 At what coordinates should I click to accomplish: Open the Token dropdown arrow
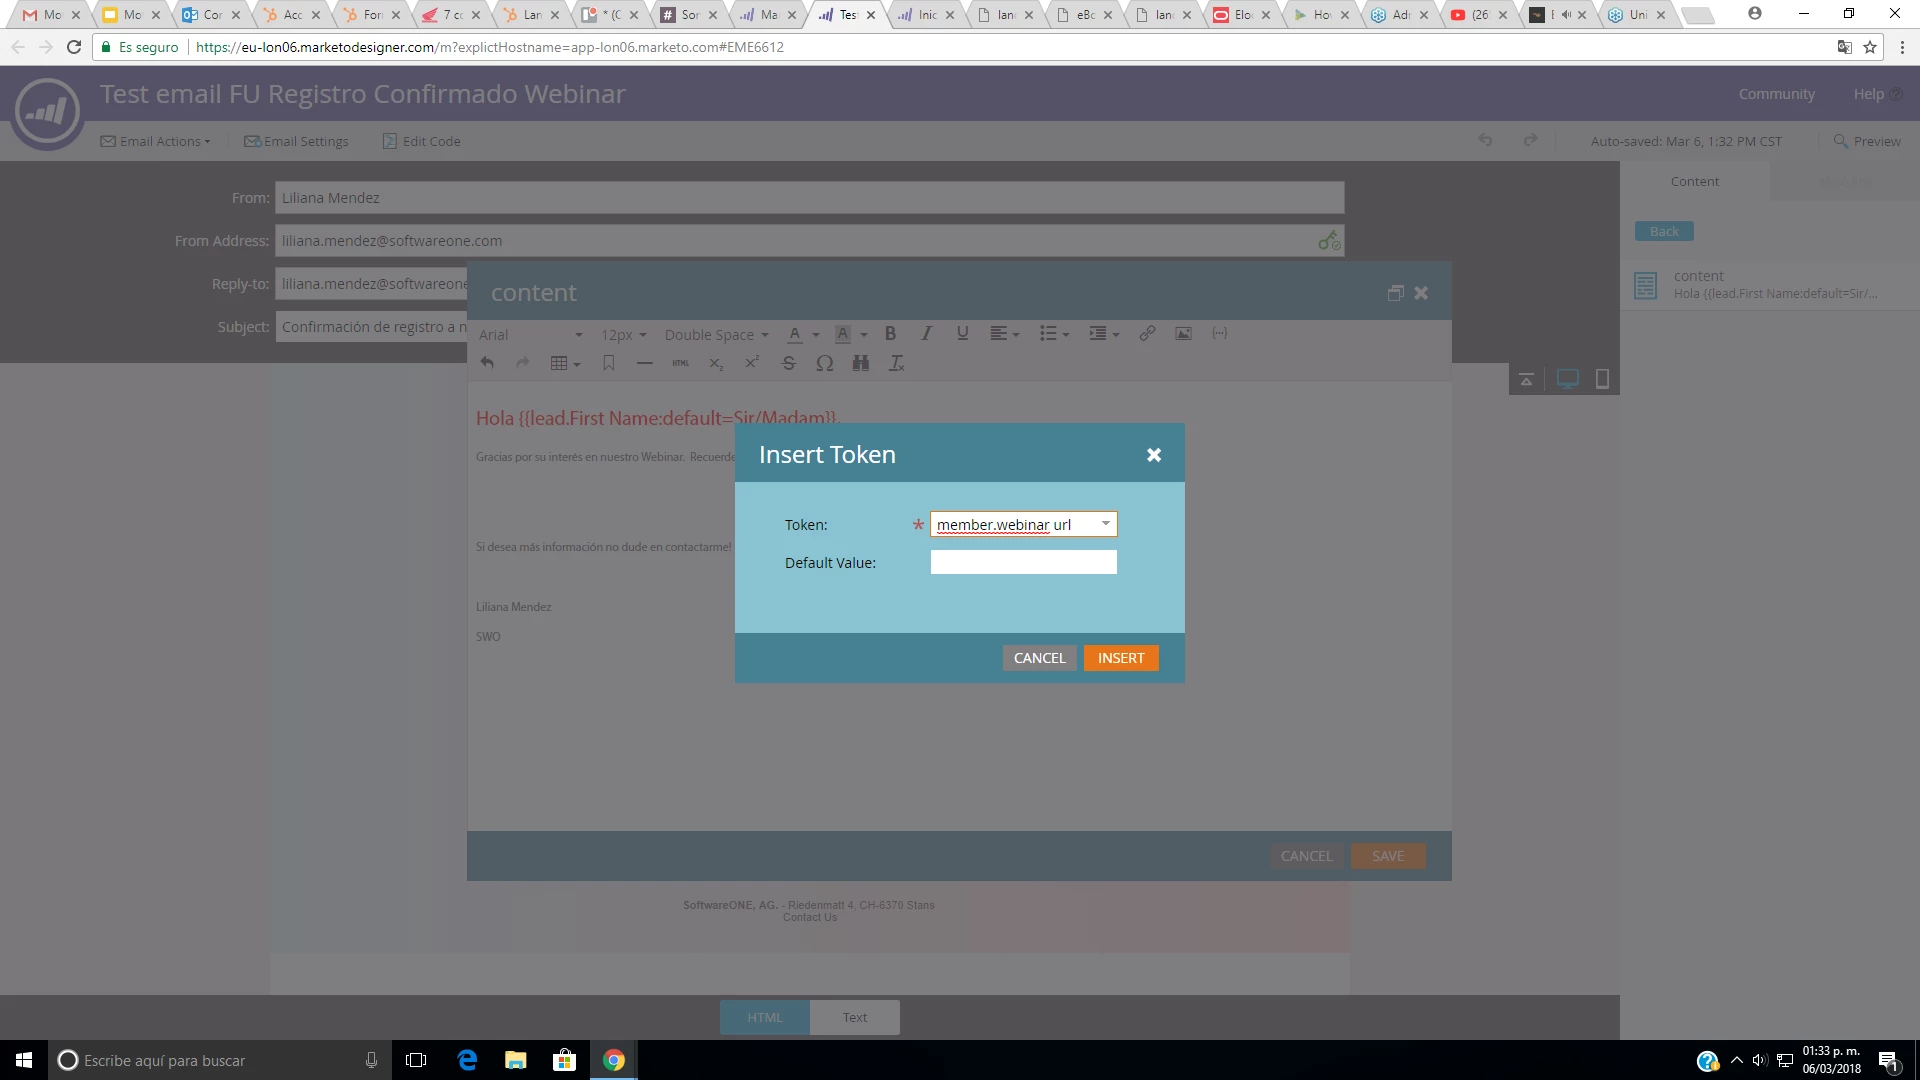point(1105,524)
